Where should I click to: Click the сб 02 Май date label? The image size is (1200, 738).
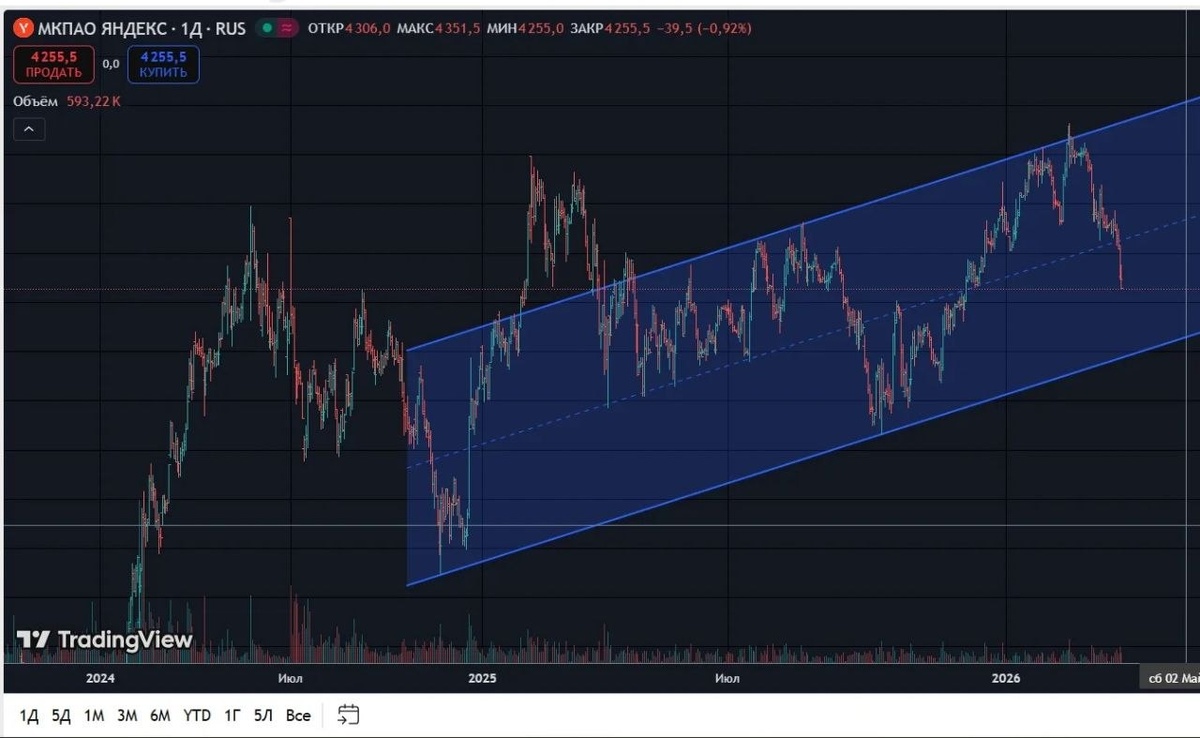pyautogui.click(x=1171, y=678)
